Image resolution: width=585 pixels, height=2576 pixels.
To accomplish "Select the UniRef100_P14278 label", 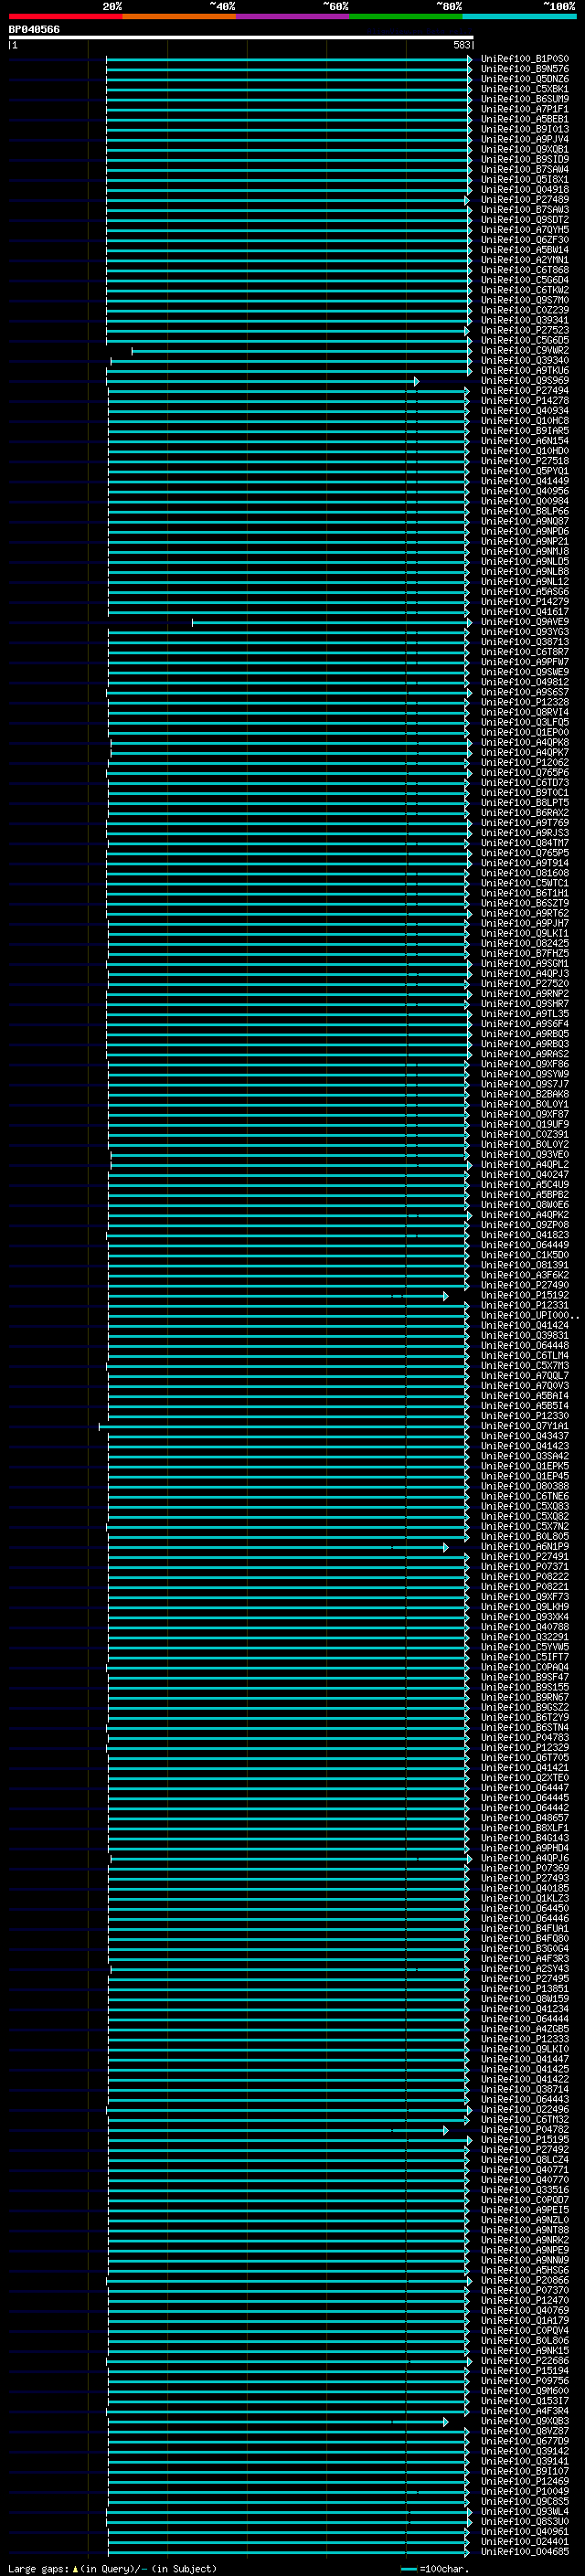I will coord(524,401).
